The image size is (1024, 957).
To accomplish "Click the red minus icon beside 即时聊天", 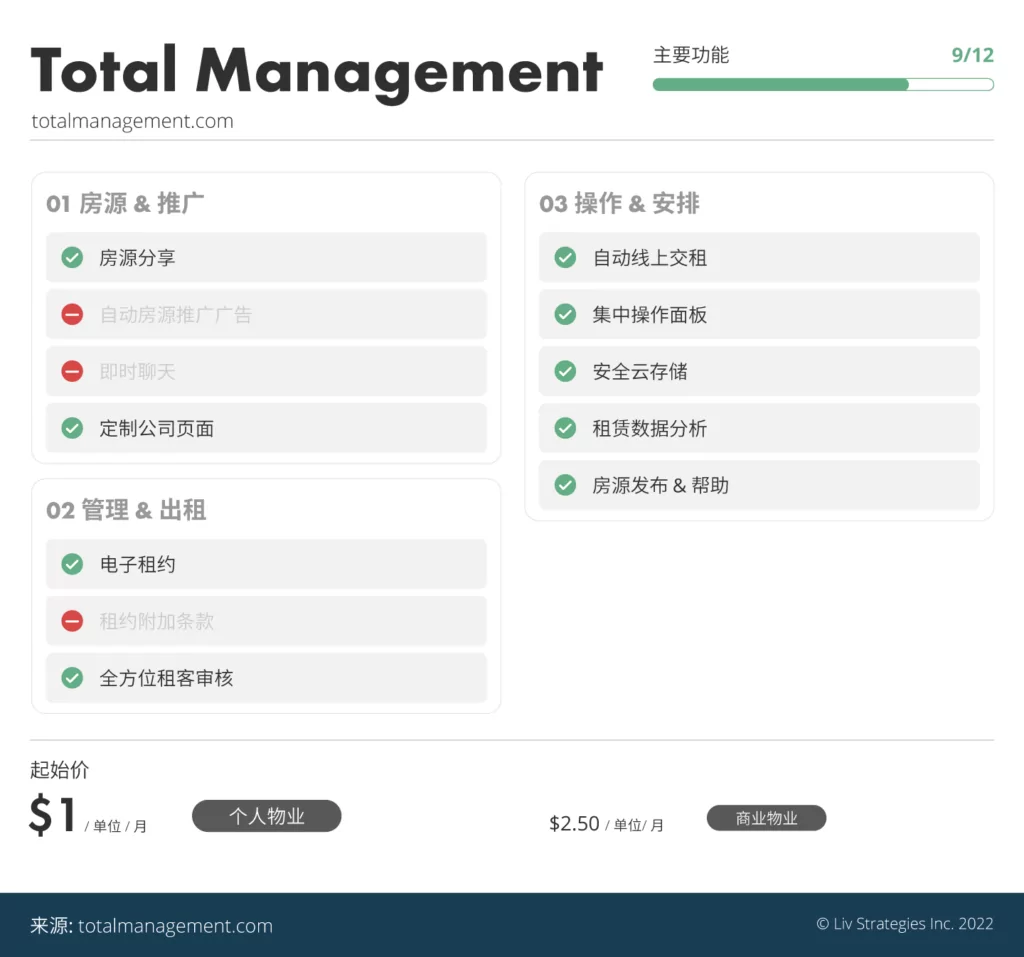I will click(72, 372).
